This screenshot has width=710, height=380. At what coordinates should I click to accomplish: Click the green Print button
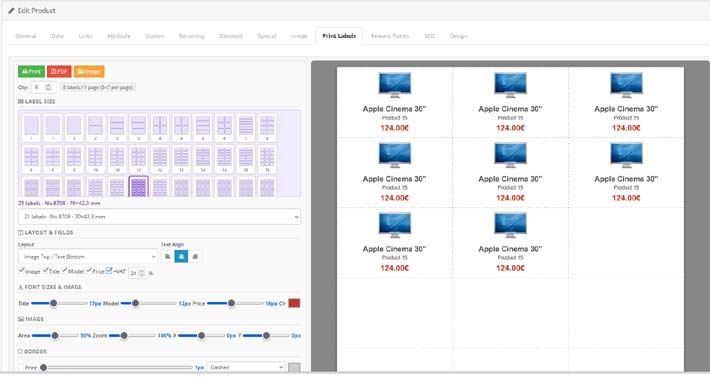click(x=31, y=72)
